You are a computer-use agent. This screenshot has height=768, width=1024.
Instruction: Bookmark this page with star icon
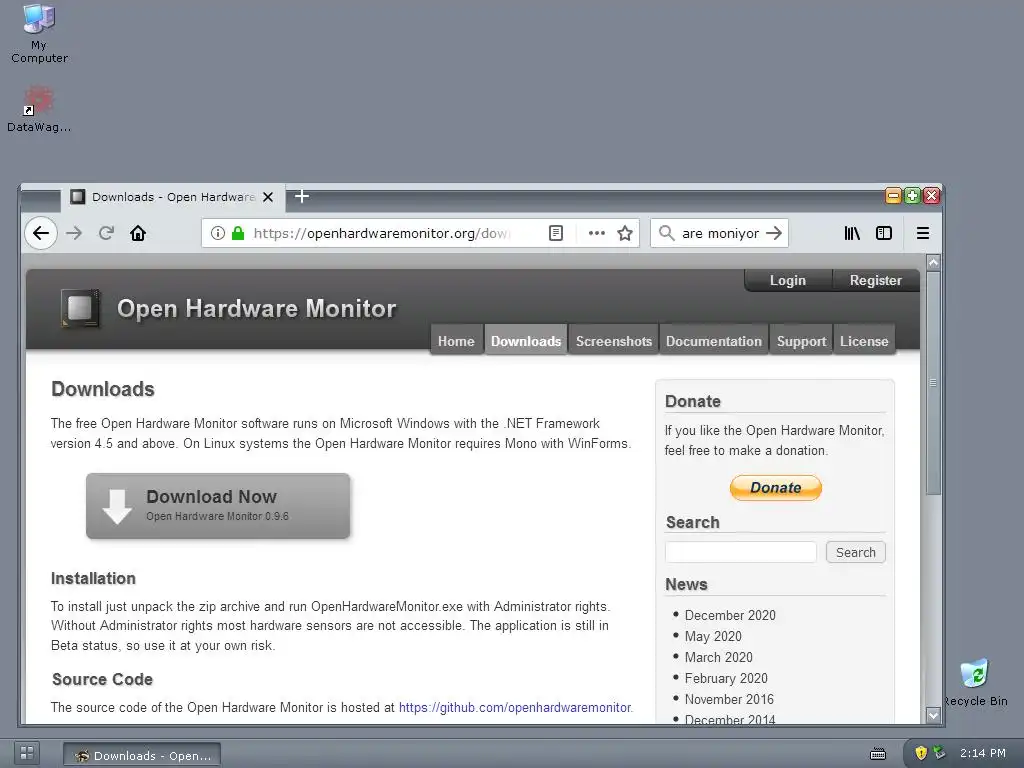click(625, 233)
